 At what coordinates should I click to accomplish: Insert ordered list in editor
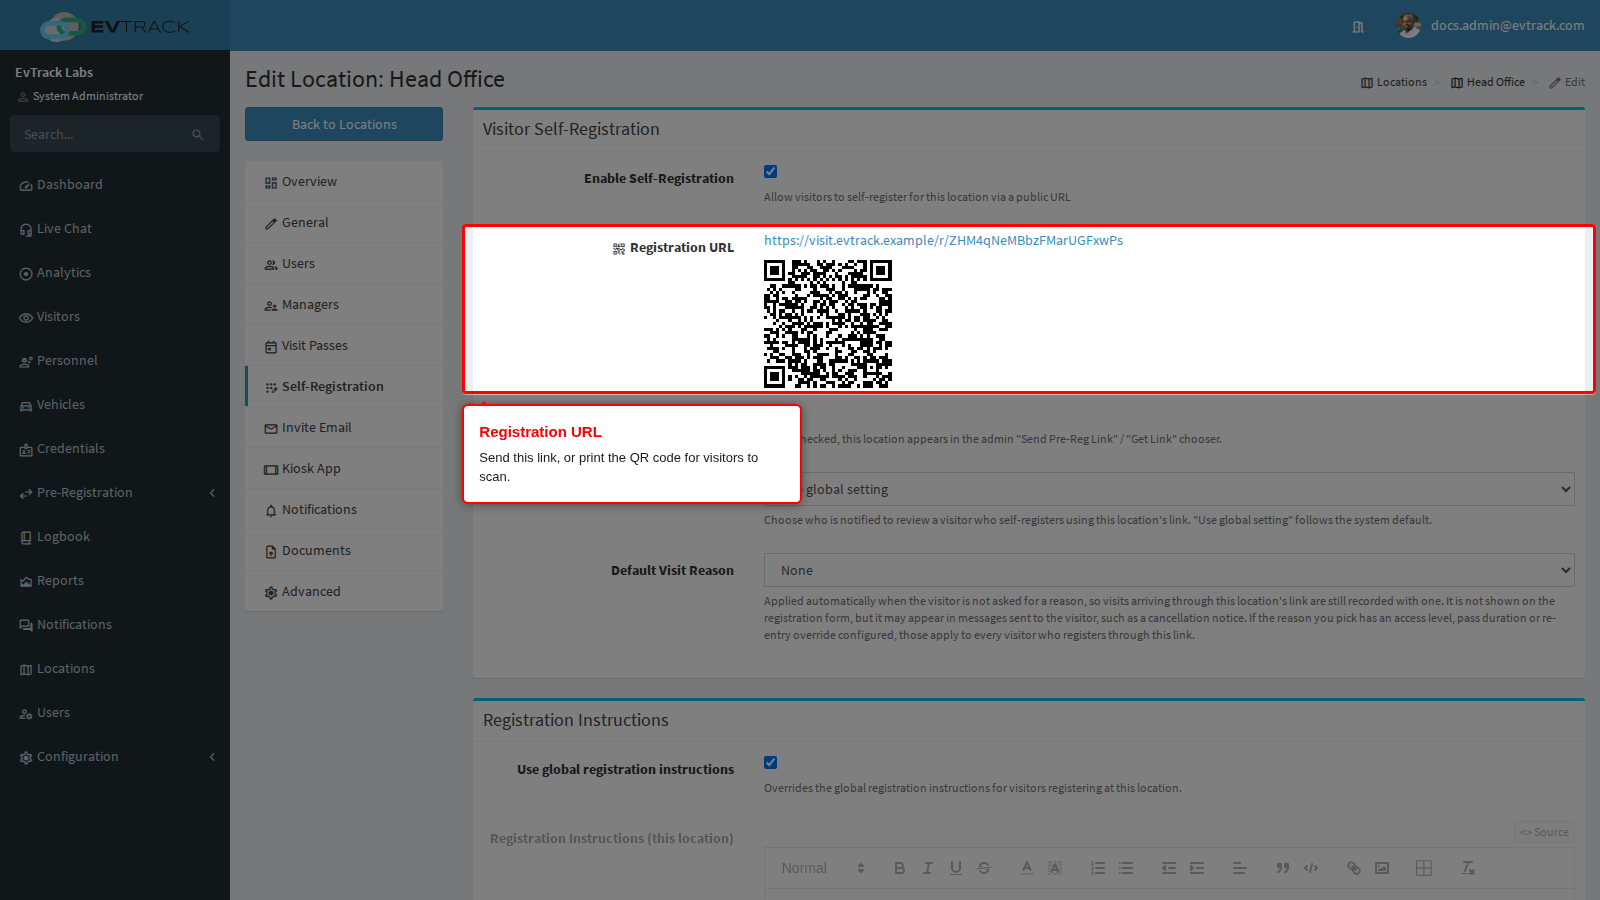1098,868
